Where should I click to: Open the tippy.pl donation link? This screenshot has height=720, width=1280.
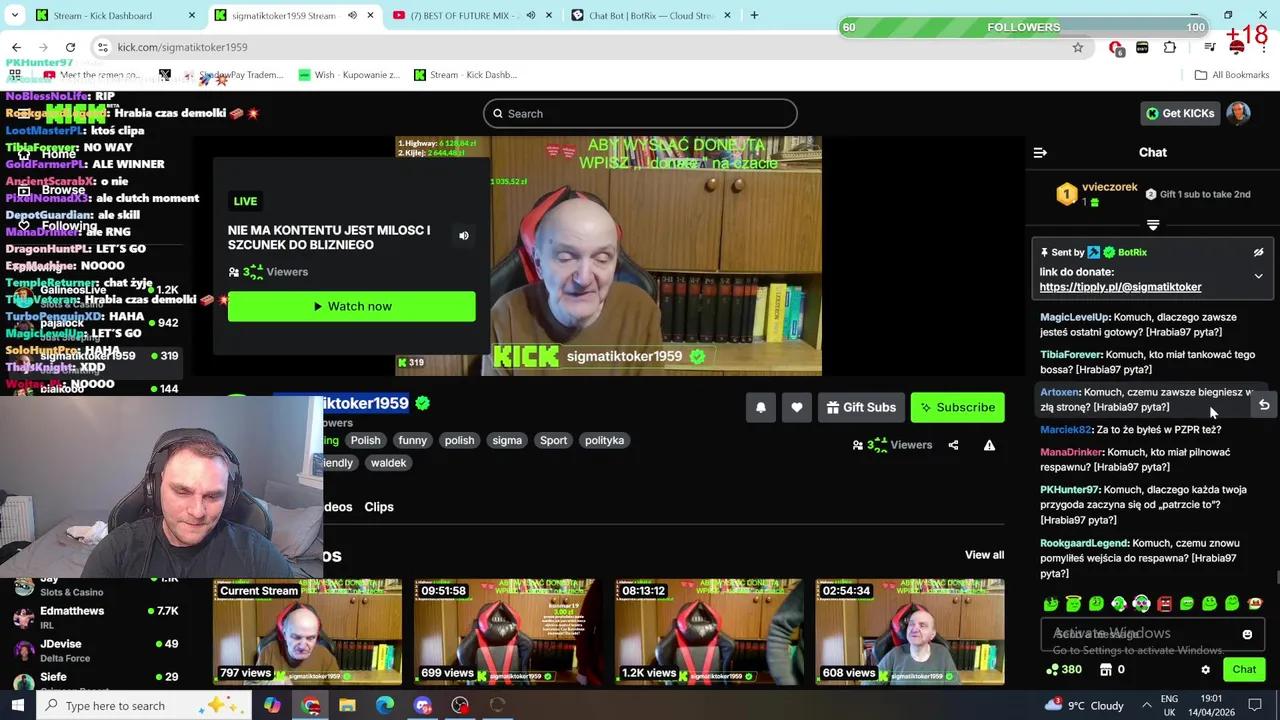[x=1120, y=287]
